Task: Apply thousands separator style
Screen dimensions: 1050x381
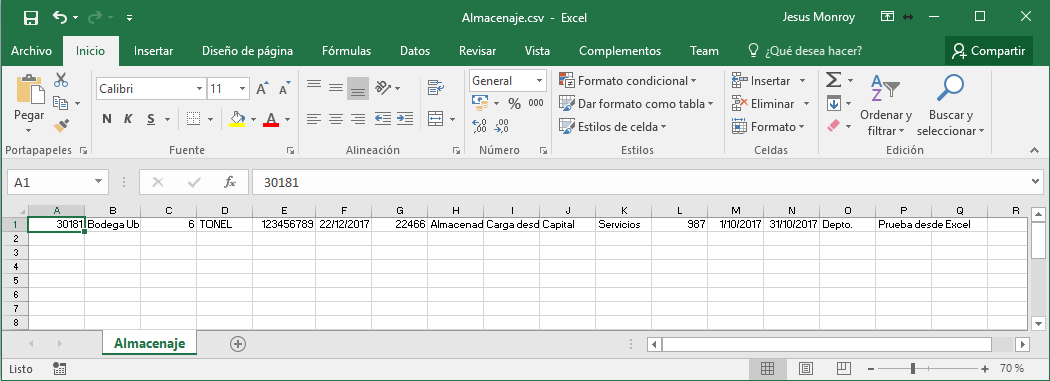Action: point(536,104)
